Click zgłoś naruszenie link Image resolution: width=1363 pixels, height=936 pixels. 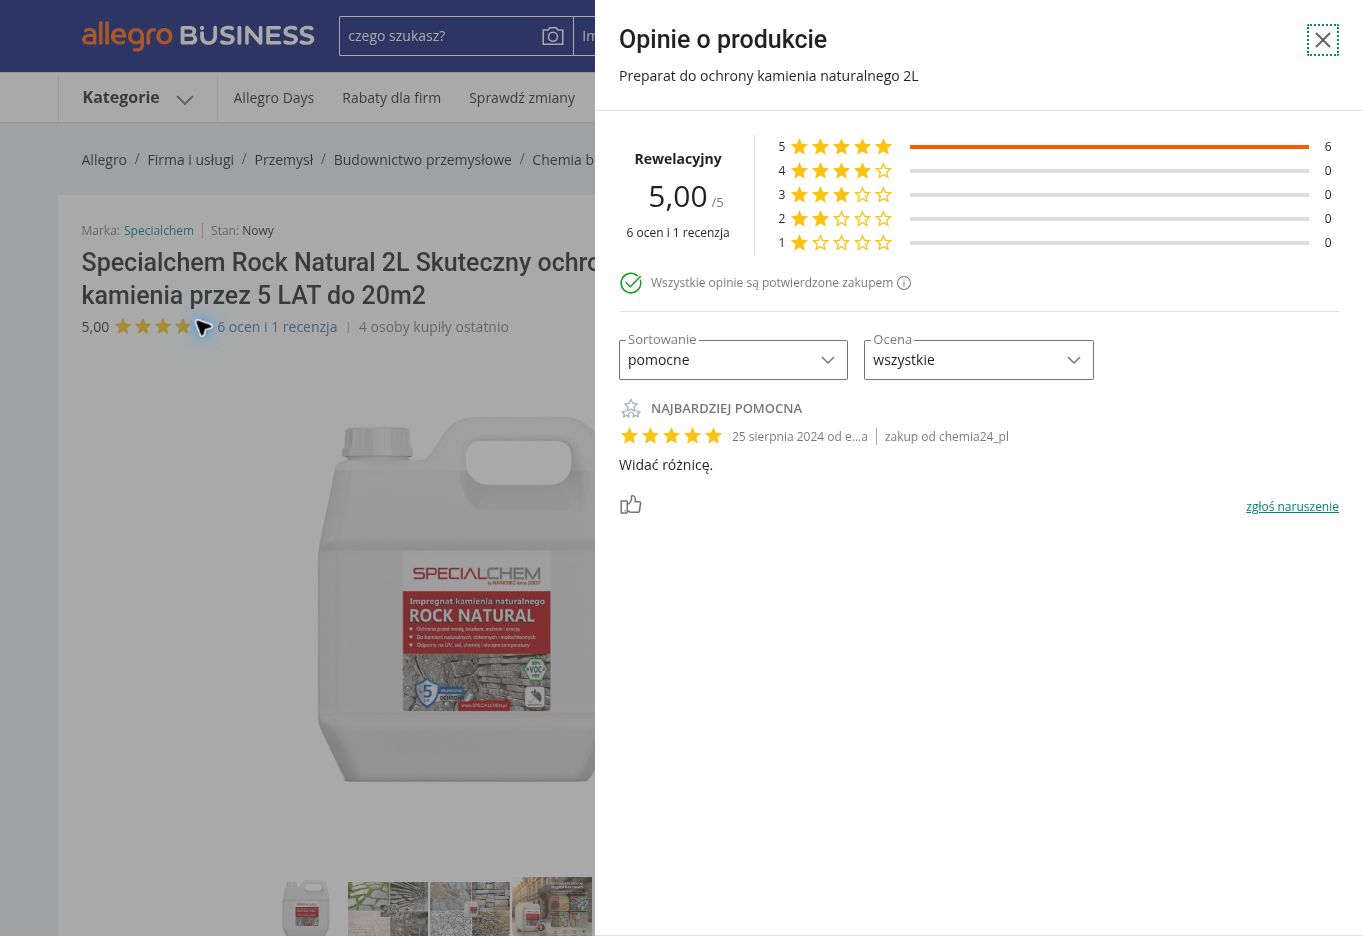[x=1292, y=507]
